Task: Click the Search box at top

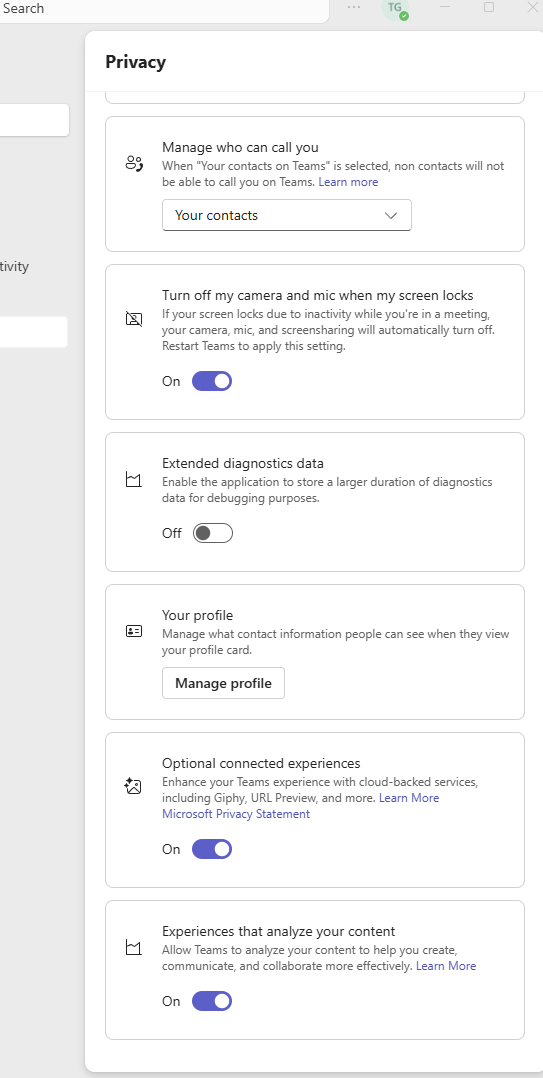Action: 165,10
